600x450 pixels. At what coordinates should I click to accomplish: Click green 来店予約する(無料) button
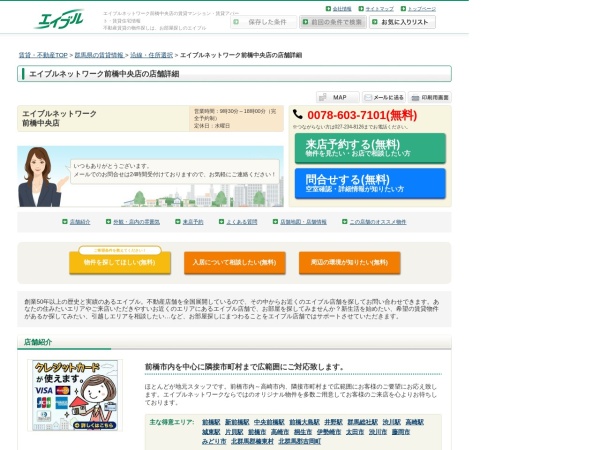coord(370,148)
